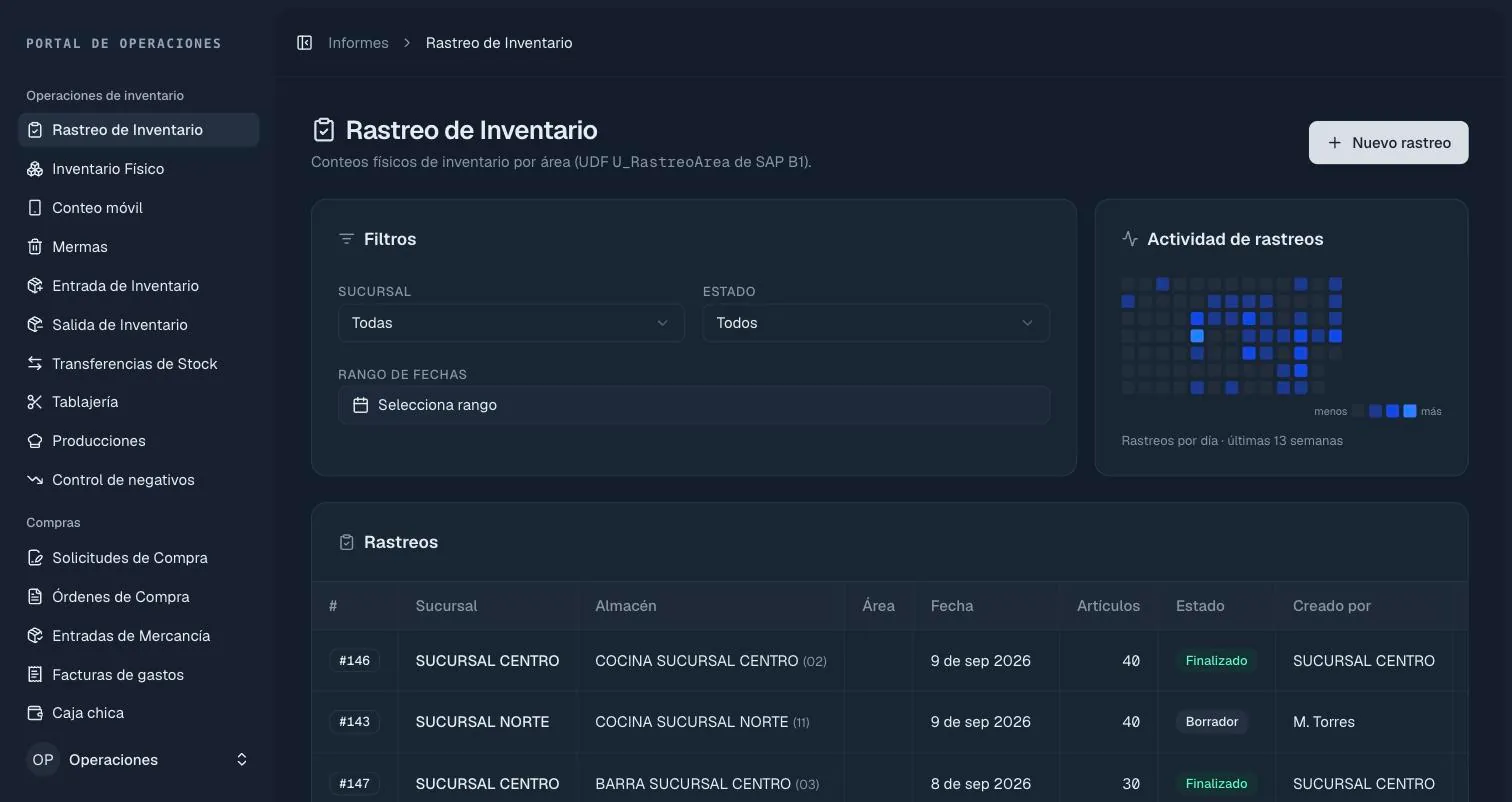This screenshot has height=802, width=1512.
Task: Open rastreo #143 badge
Action: 355,722
